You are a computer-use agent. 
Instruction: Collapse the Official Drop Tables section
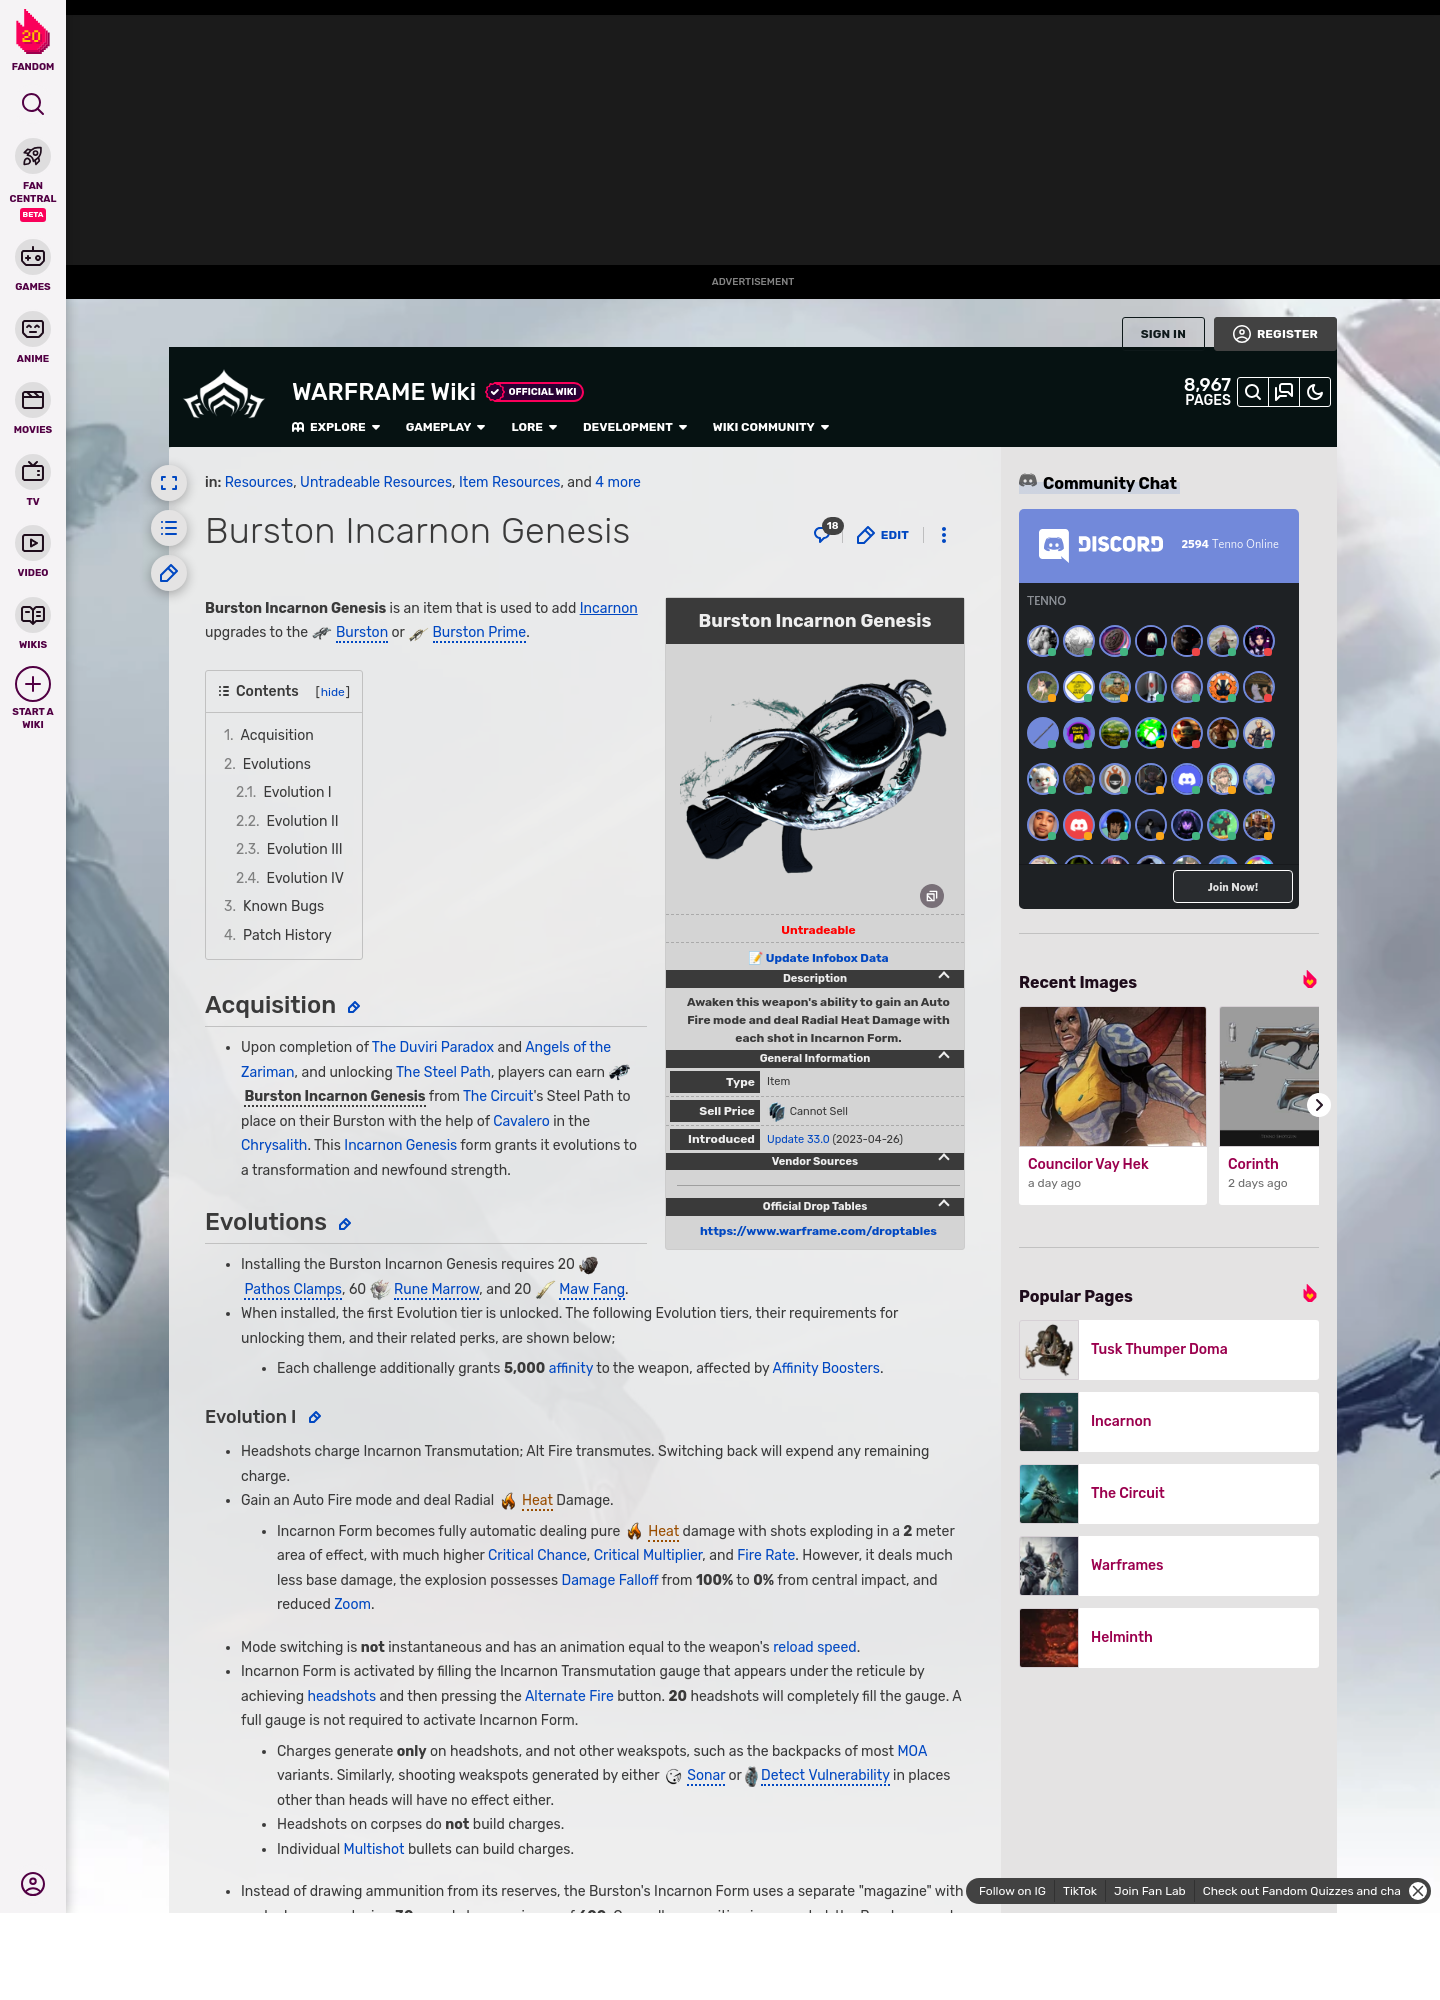[944, 1204]
